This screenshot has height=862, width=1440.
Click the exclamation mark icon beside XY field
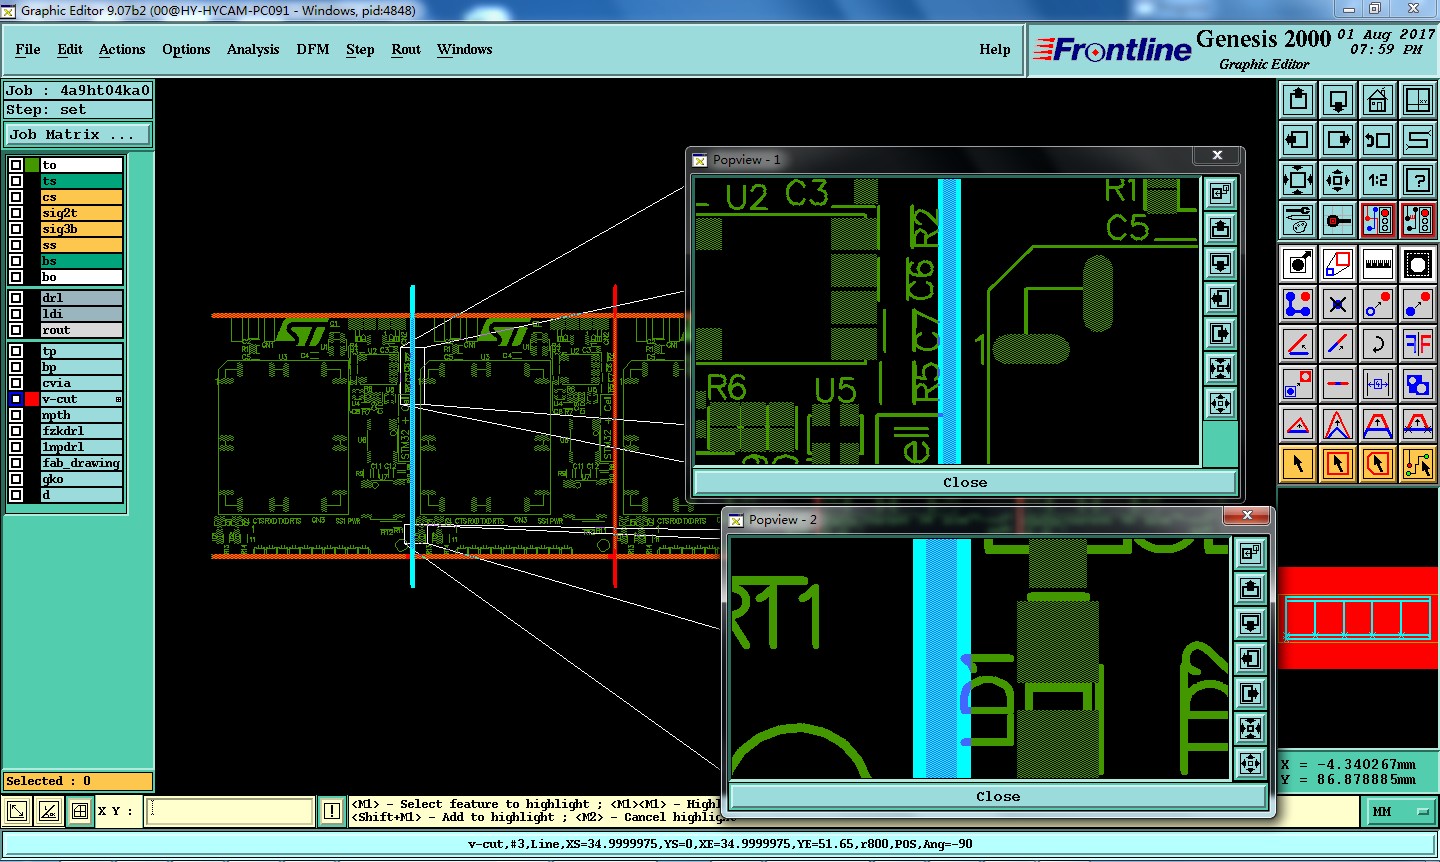click(332, 811)
